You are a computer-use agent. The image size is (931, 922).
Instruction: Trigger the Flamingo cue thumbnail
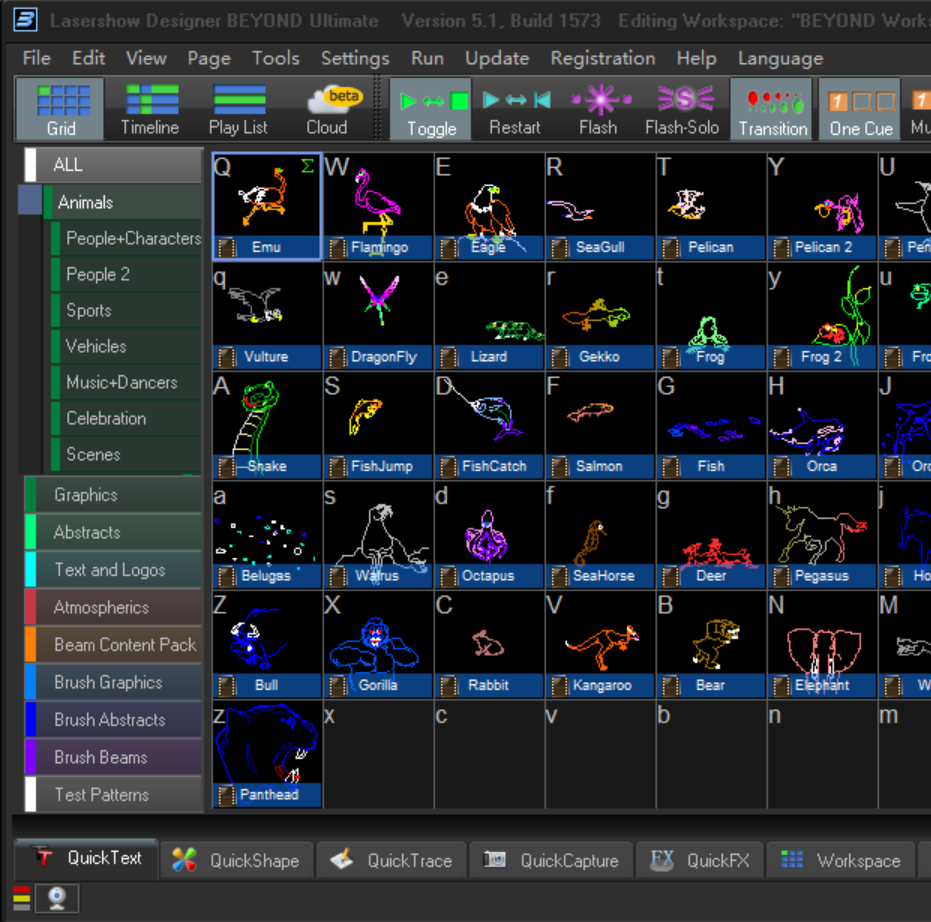point(378,205)
